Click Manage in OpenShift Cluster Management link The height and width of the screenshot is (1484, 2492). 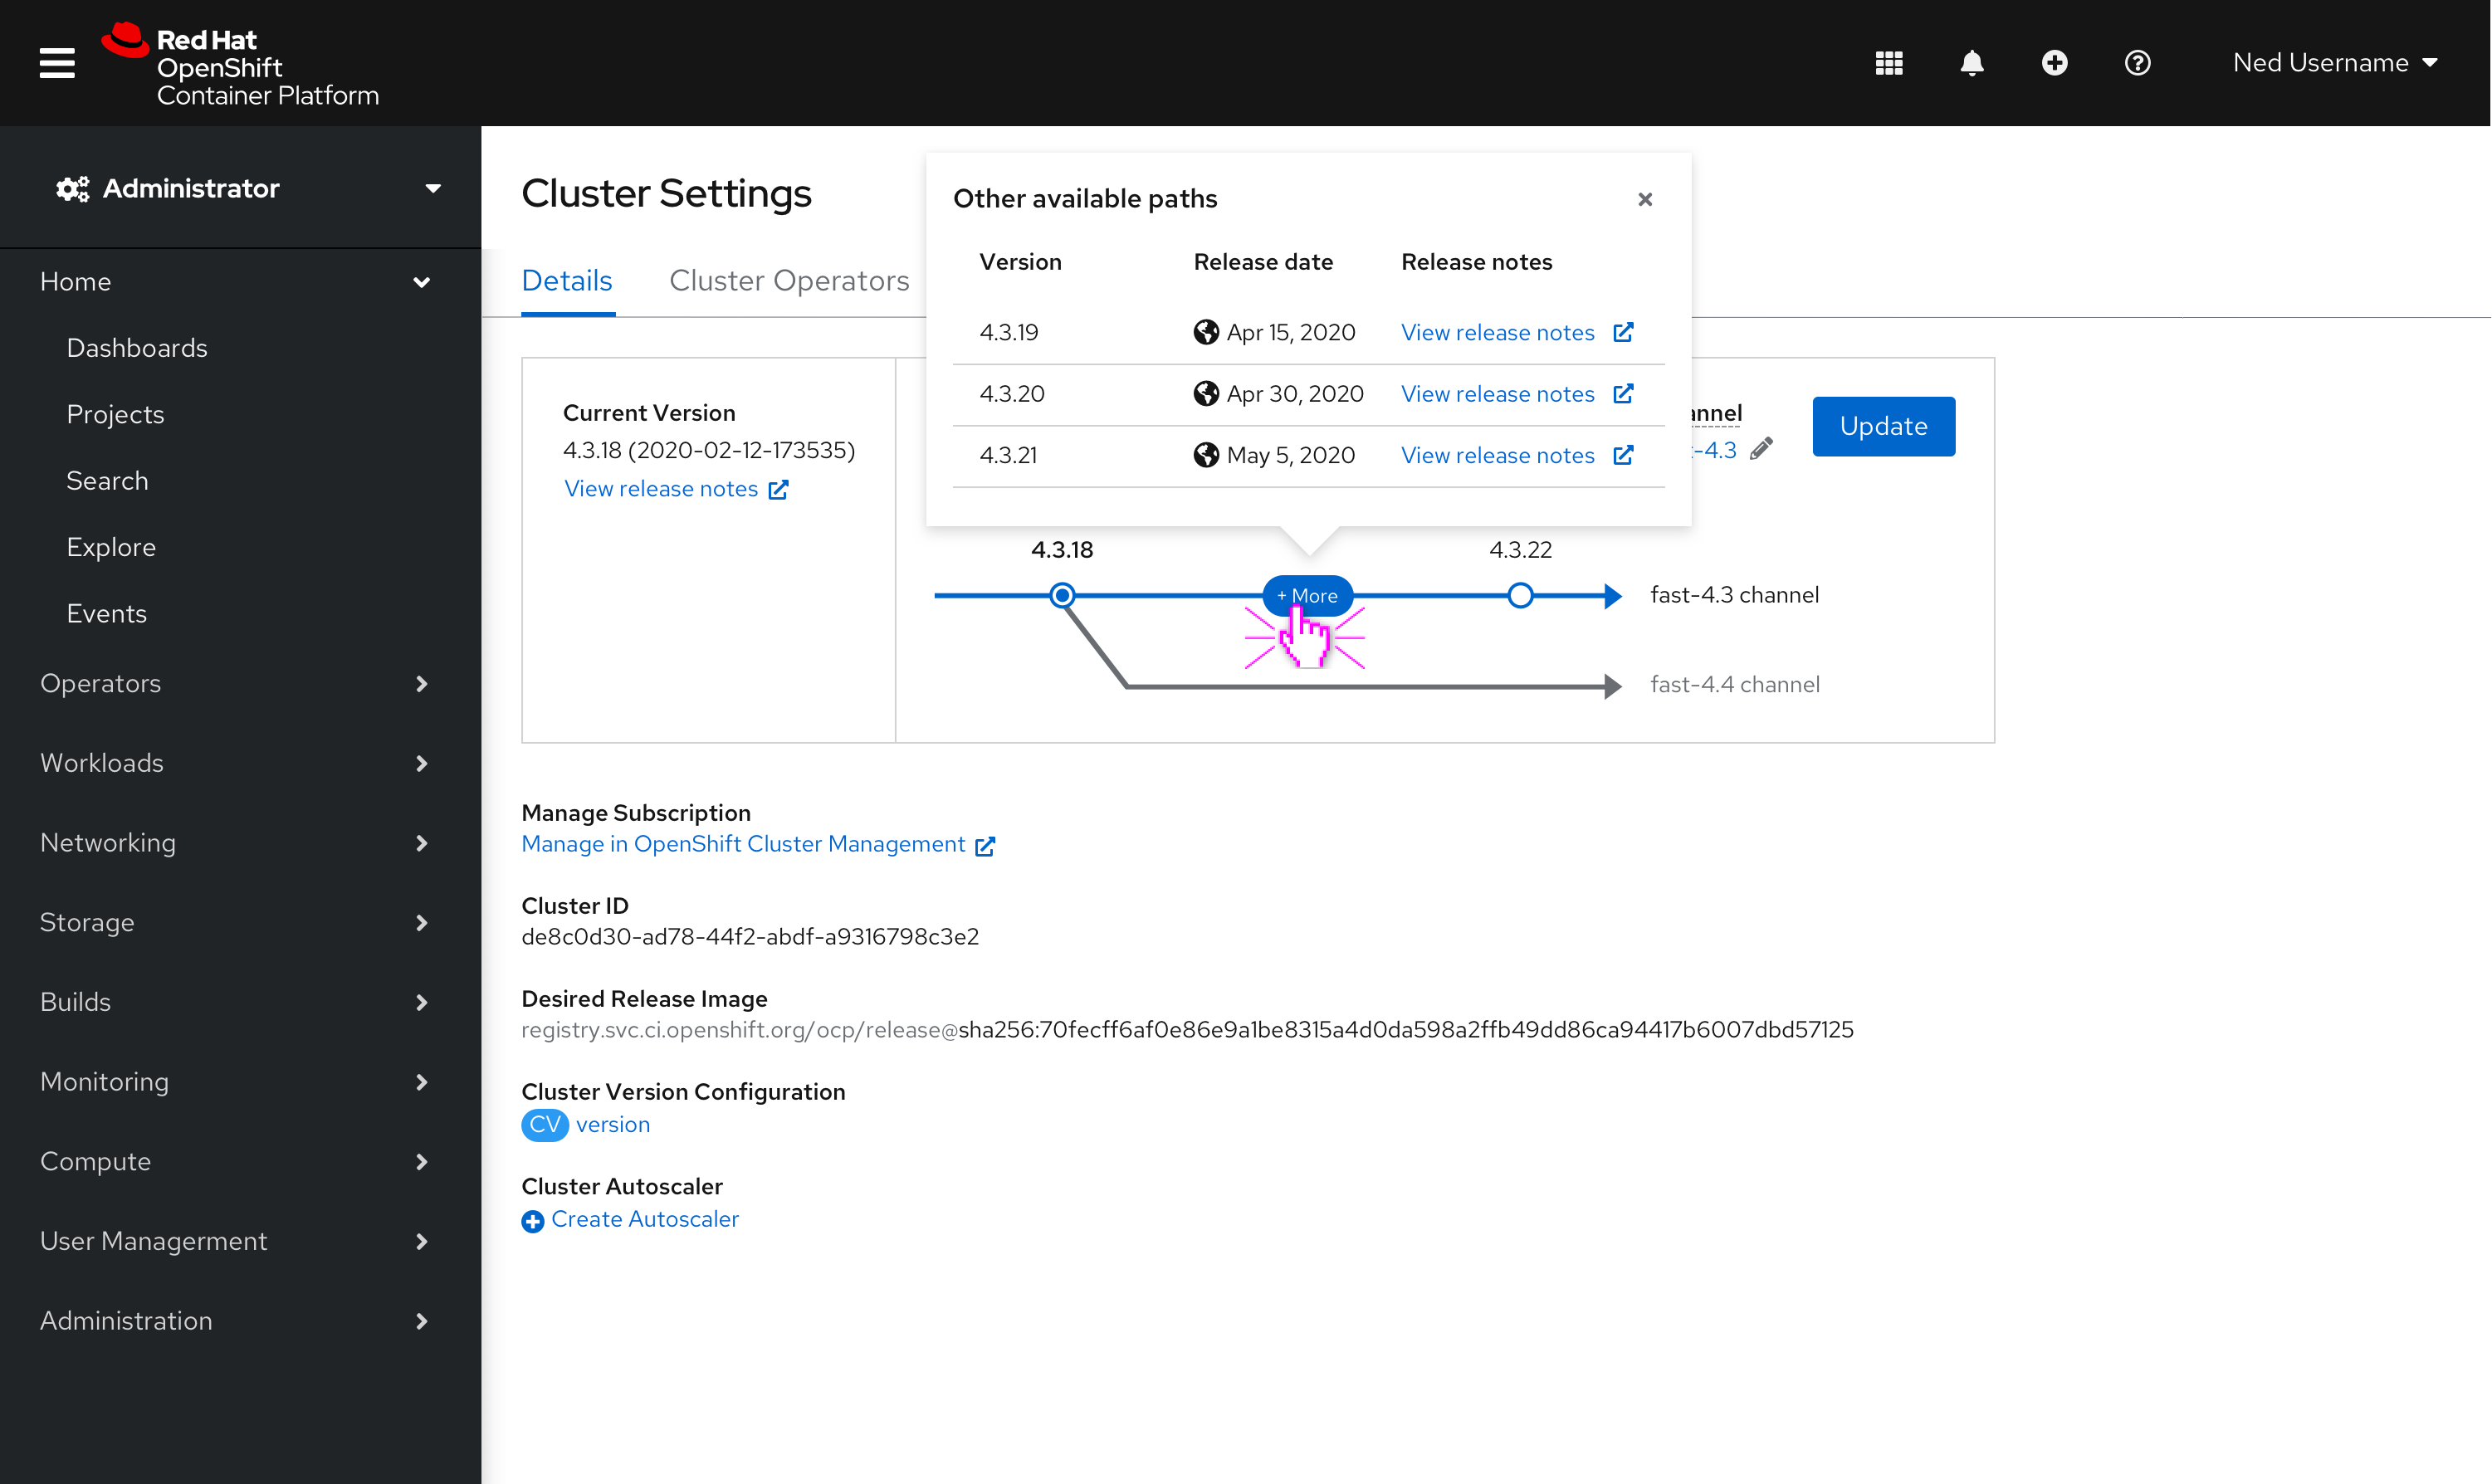click(758, 842)
